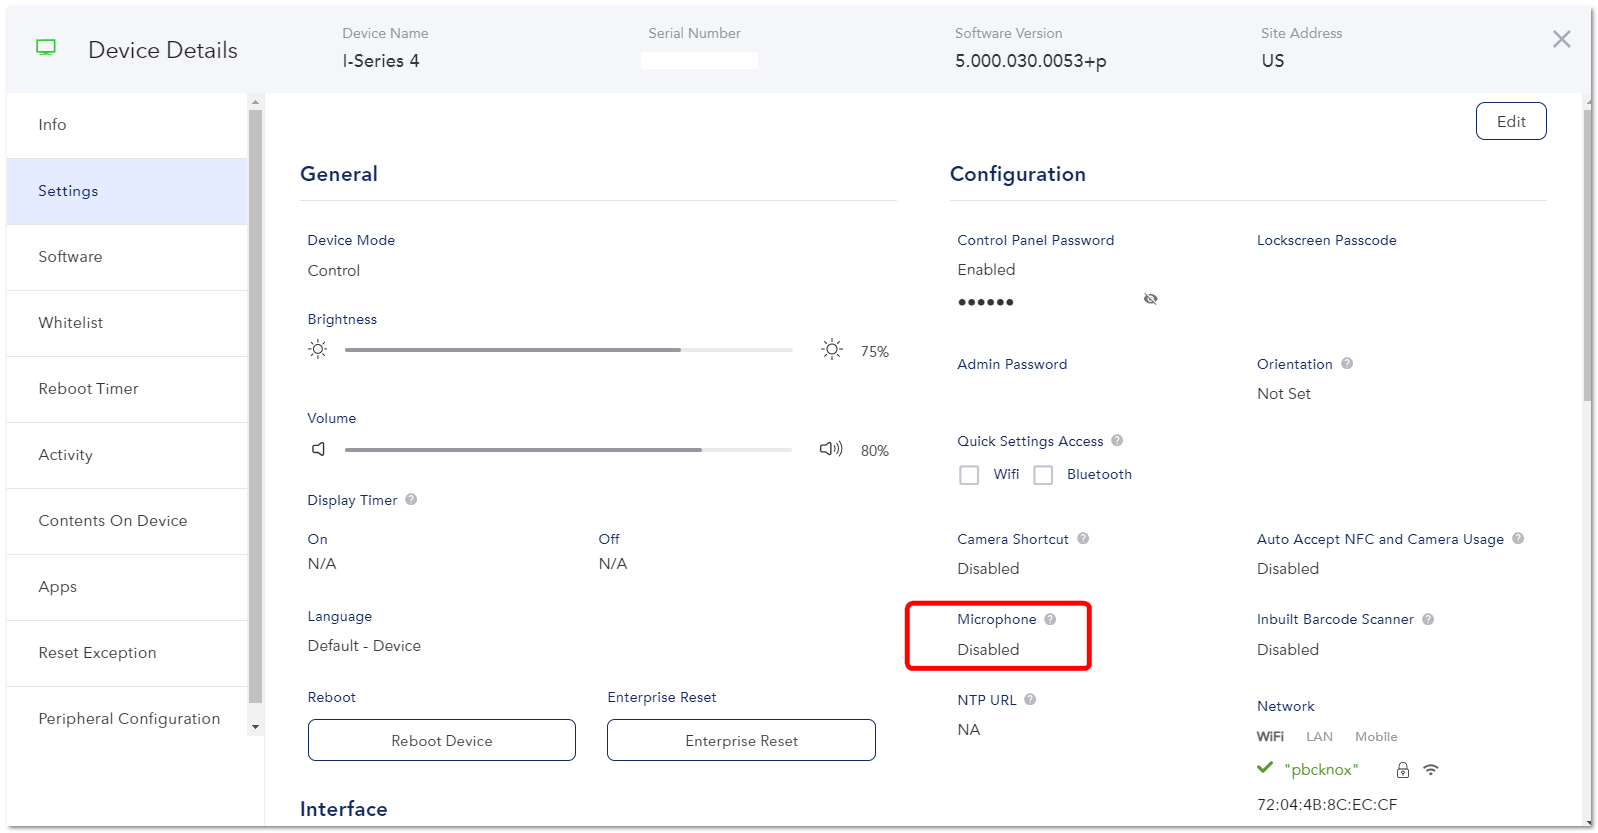The height and width of the screenshot is (833, 1598).
Task: Click the Reboot Device button
Action: 442,740
